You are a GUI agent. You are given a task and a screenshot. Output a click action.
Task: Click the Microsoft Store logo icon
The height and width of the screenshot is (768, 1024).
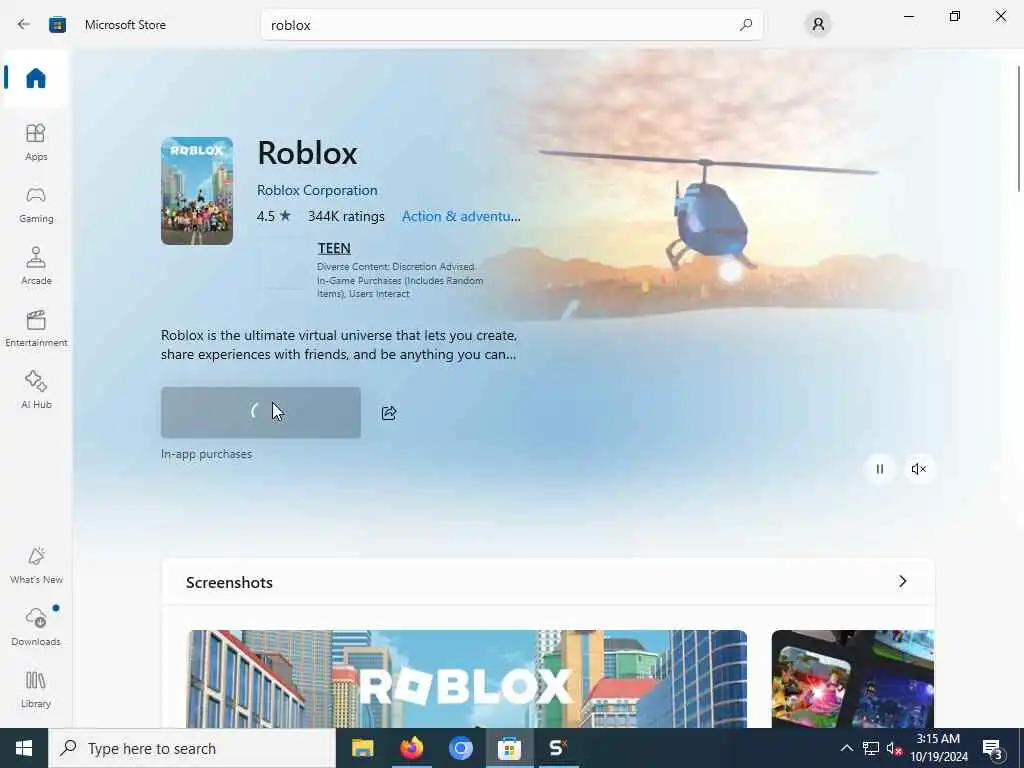point(57,25)
